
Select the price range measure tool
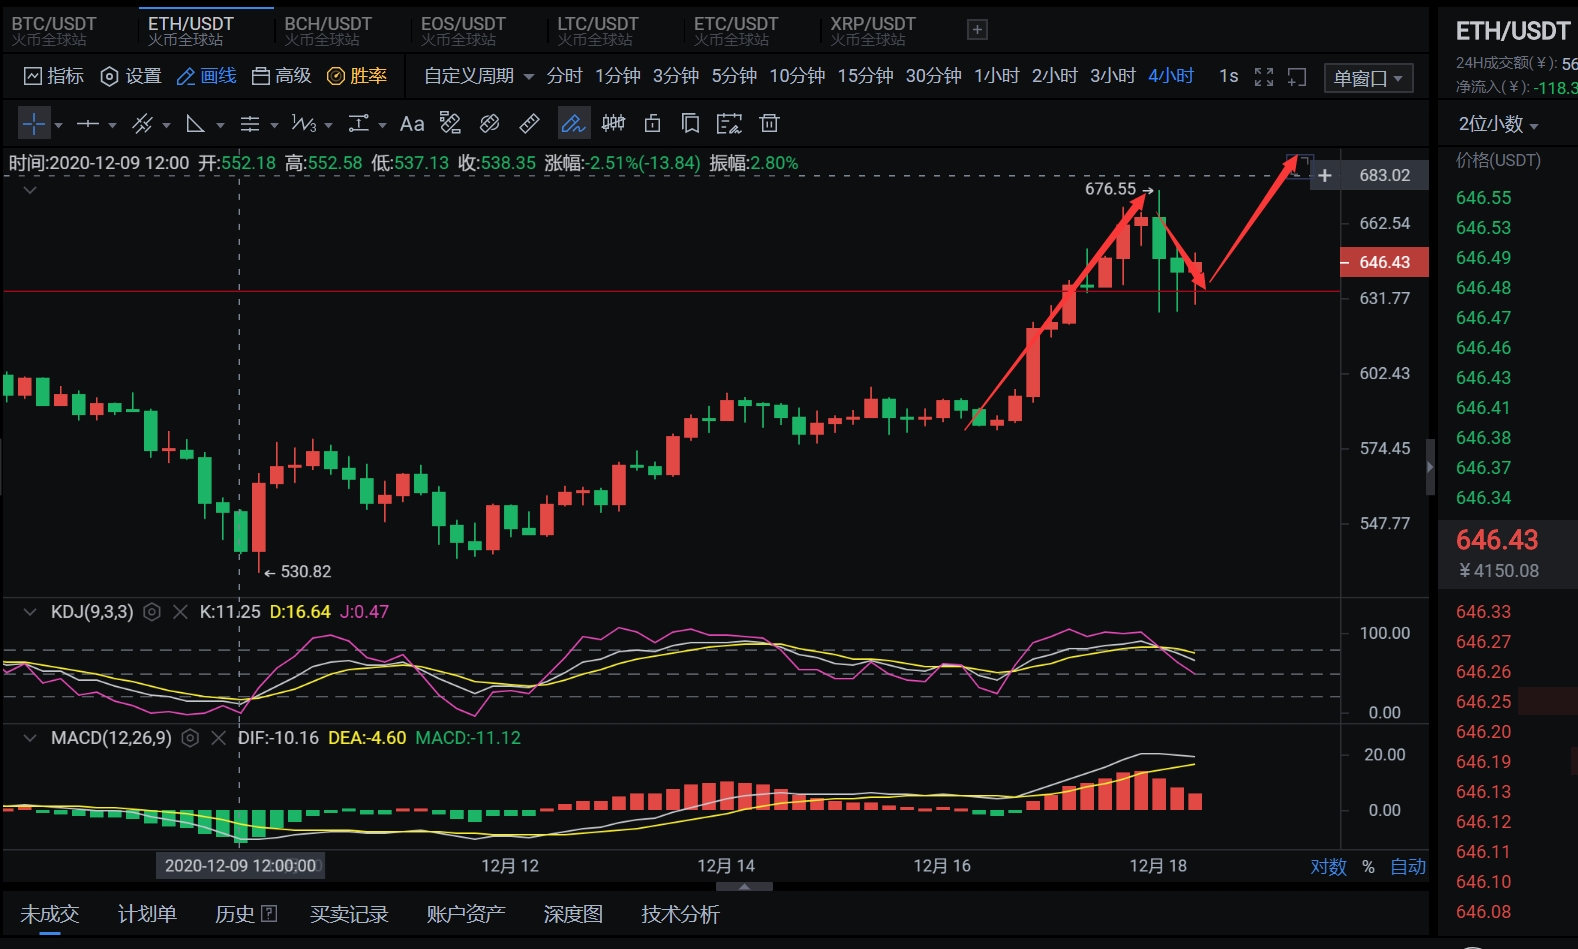tap(358, 124)
